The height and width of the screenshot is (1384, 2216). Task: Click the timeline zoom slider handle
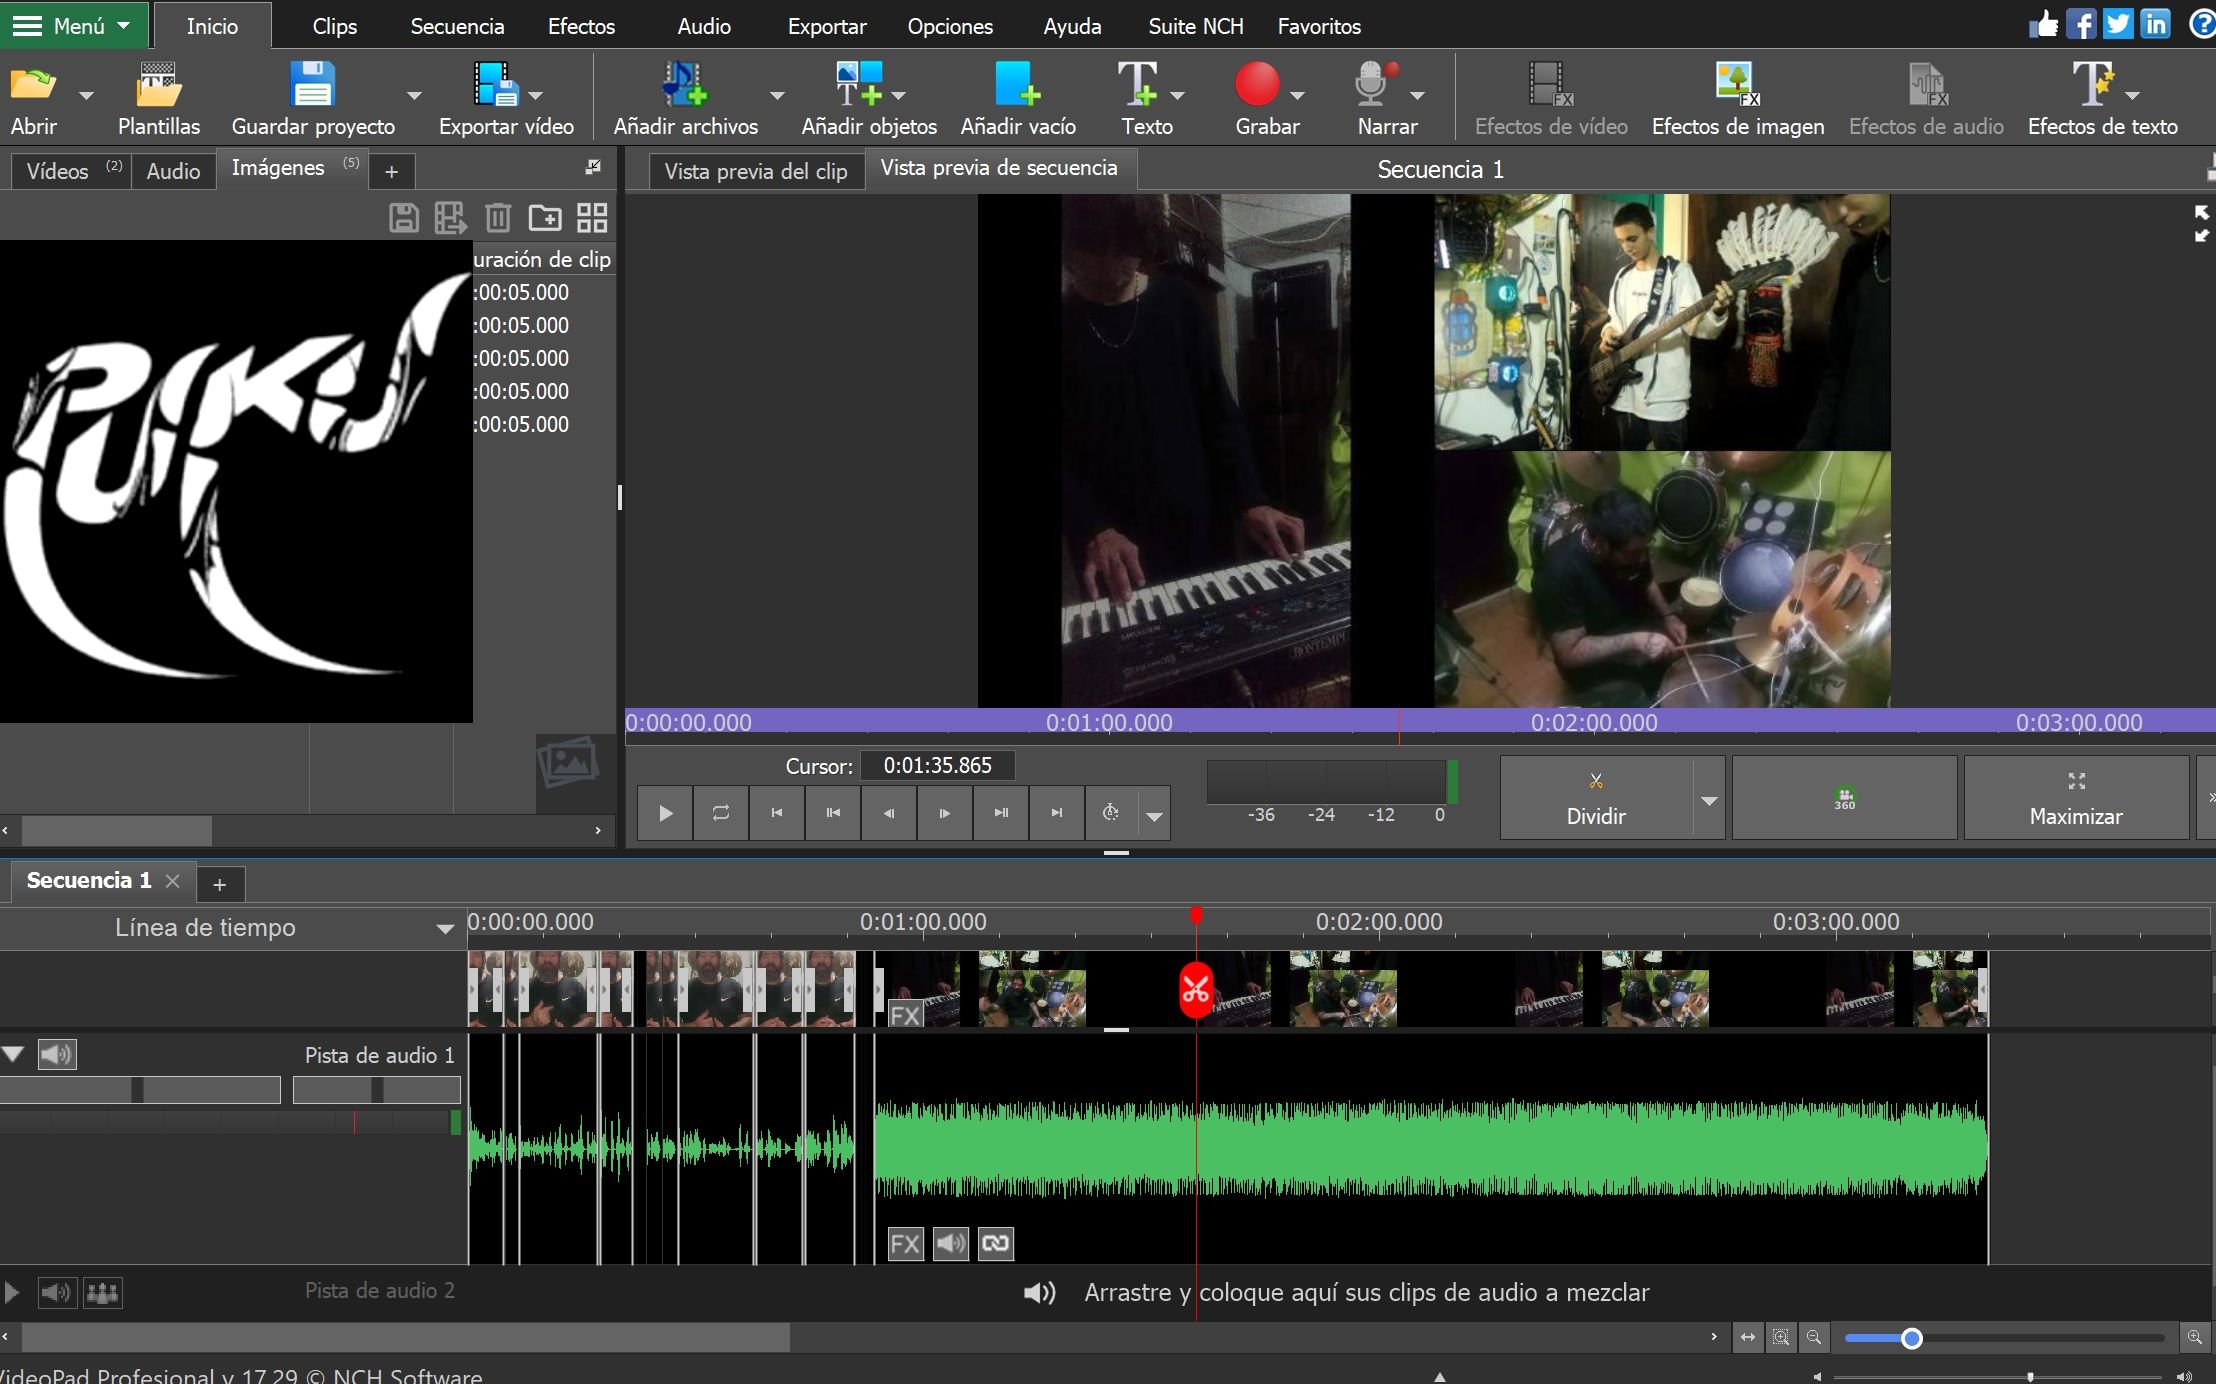pyautogui.click(x=1911, y=1338)
